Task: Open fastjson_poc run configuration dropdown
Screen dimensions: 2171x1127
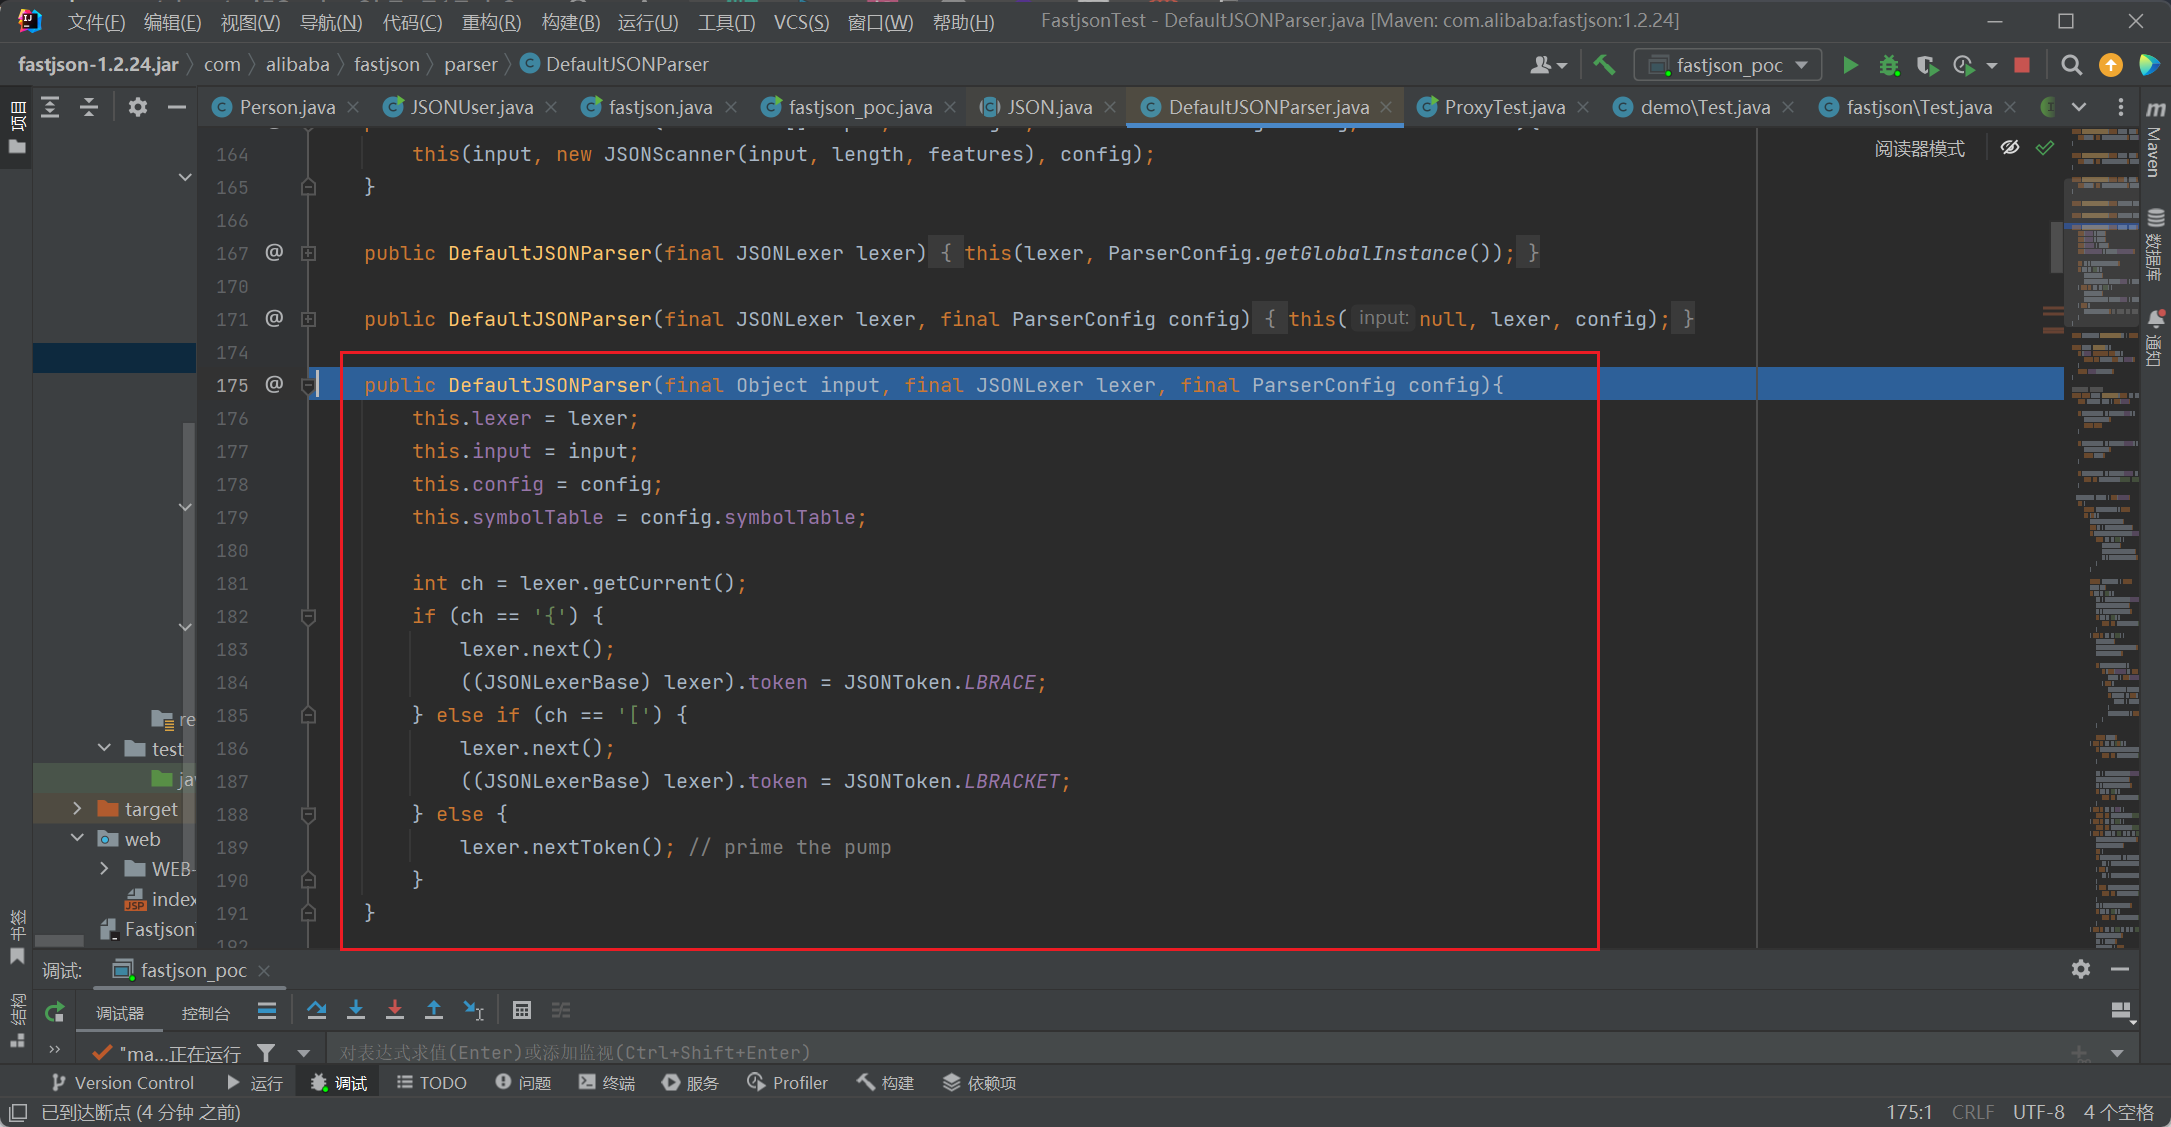Action: pos(1728,65)
